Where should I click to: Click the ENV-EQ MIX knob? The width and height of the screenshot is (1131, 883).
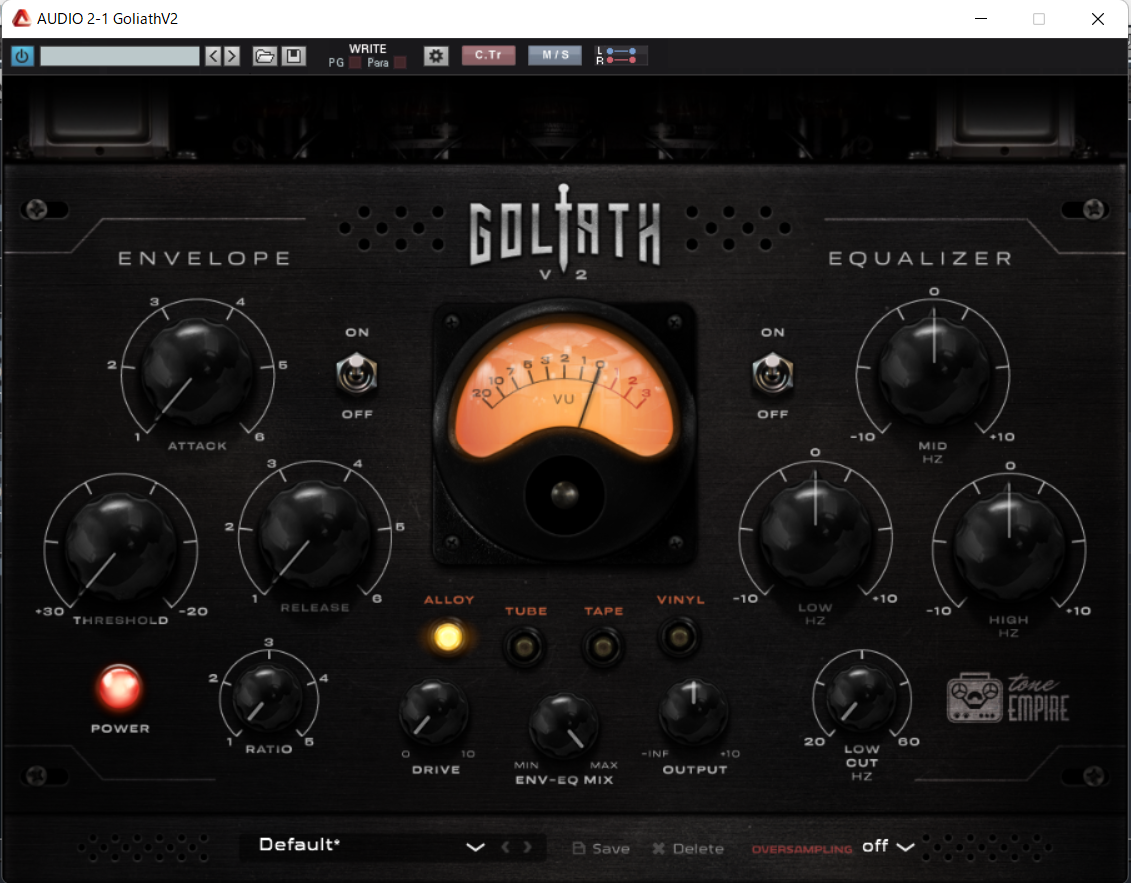(x=563, y=725)
